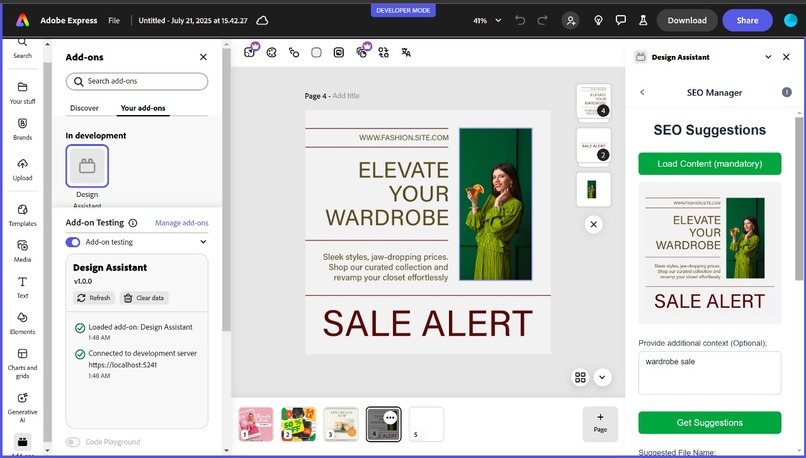Click the cloud sync status icon
This screenshot has width=806, height=458.
pyautogui.click(x=262, y=21)
